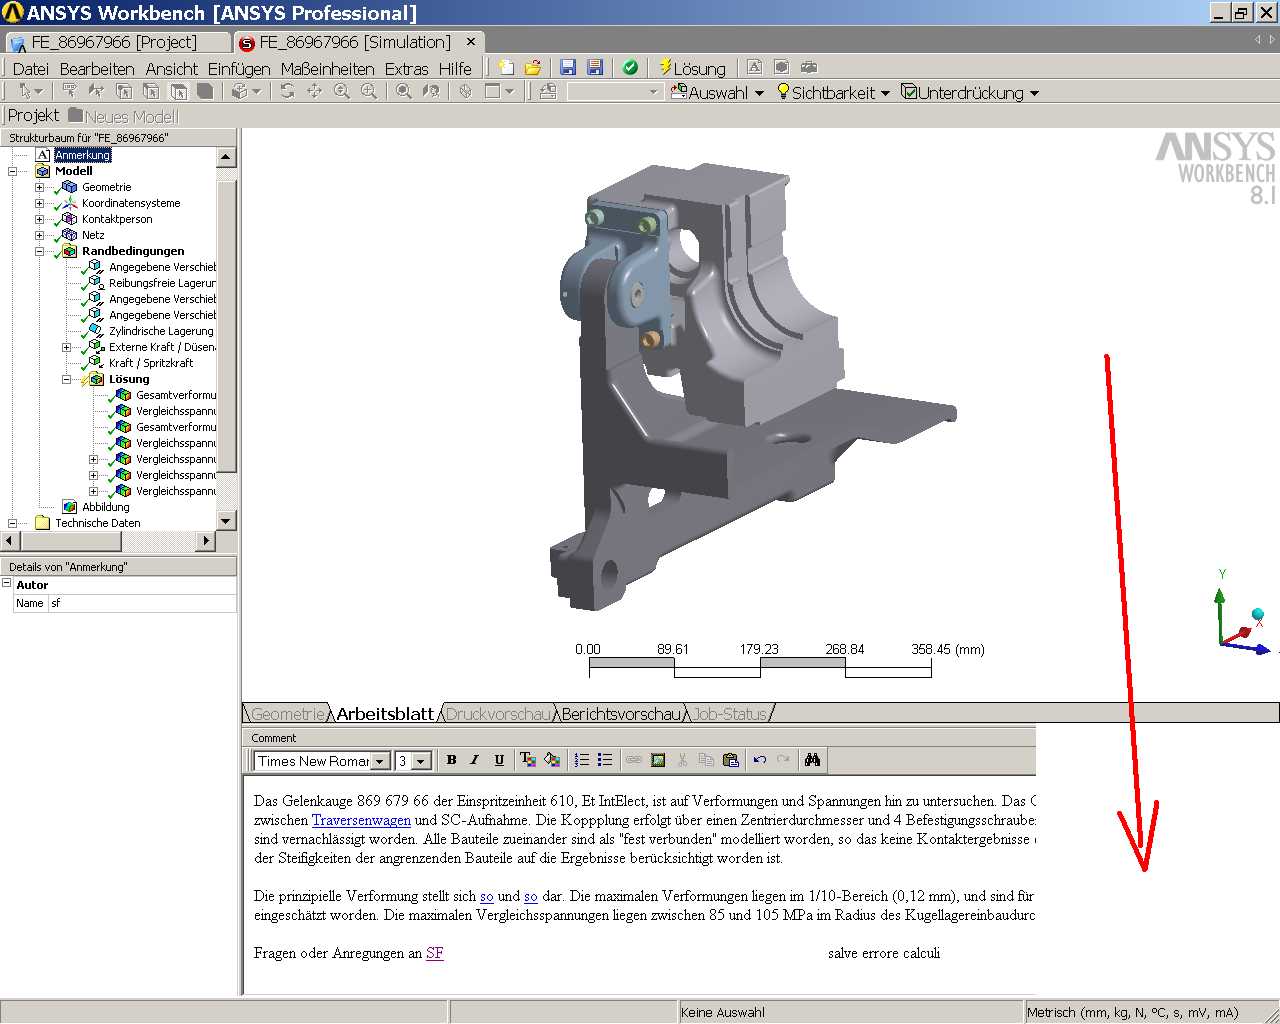Click the Autor Name field value
Image resolution: width=1280 pixels, height=1024 pixels.
click(x=143, y=603)
